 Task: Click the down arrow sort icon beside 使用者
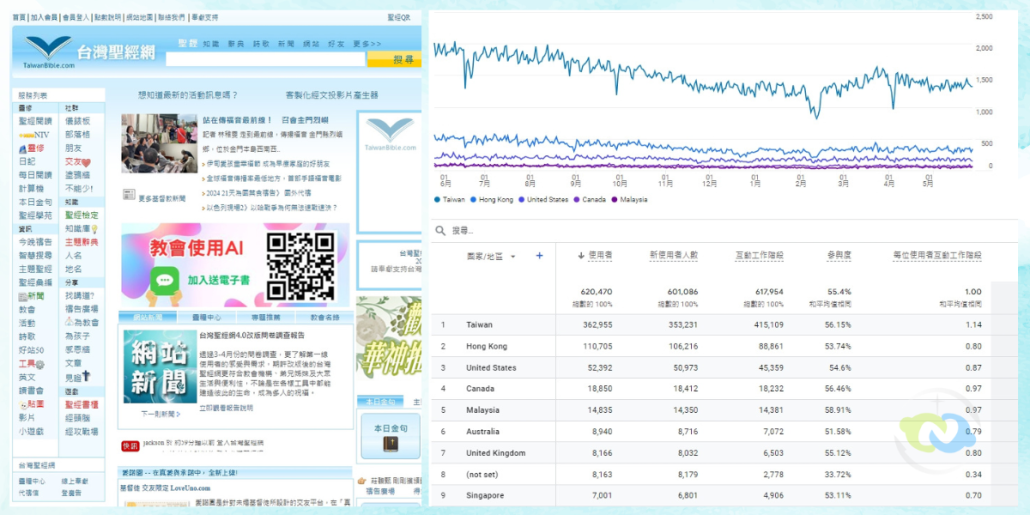581,256
